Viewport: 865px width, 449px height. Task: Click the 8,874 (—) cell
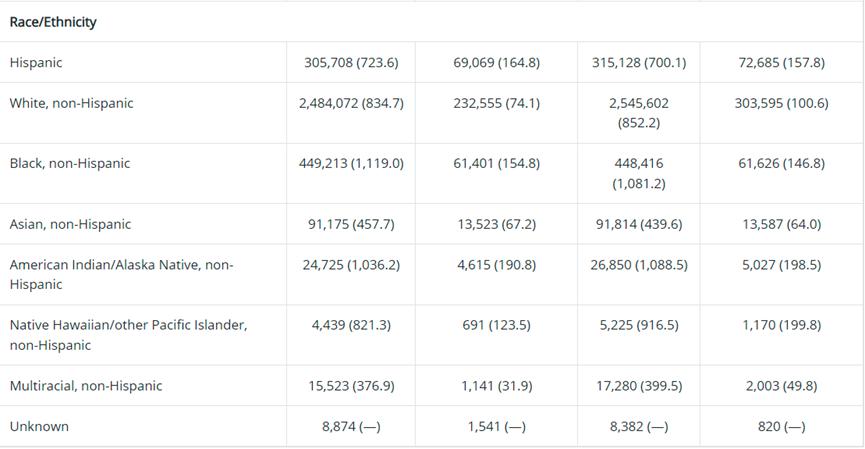(351, 426)
